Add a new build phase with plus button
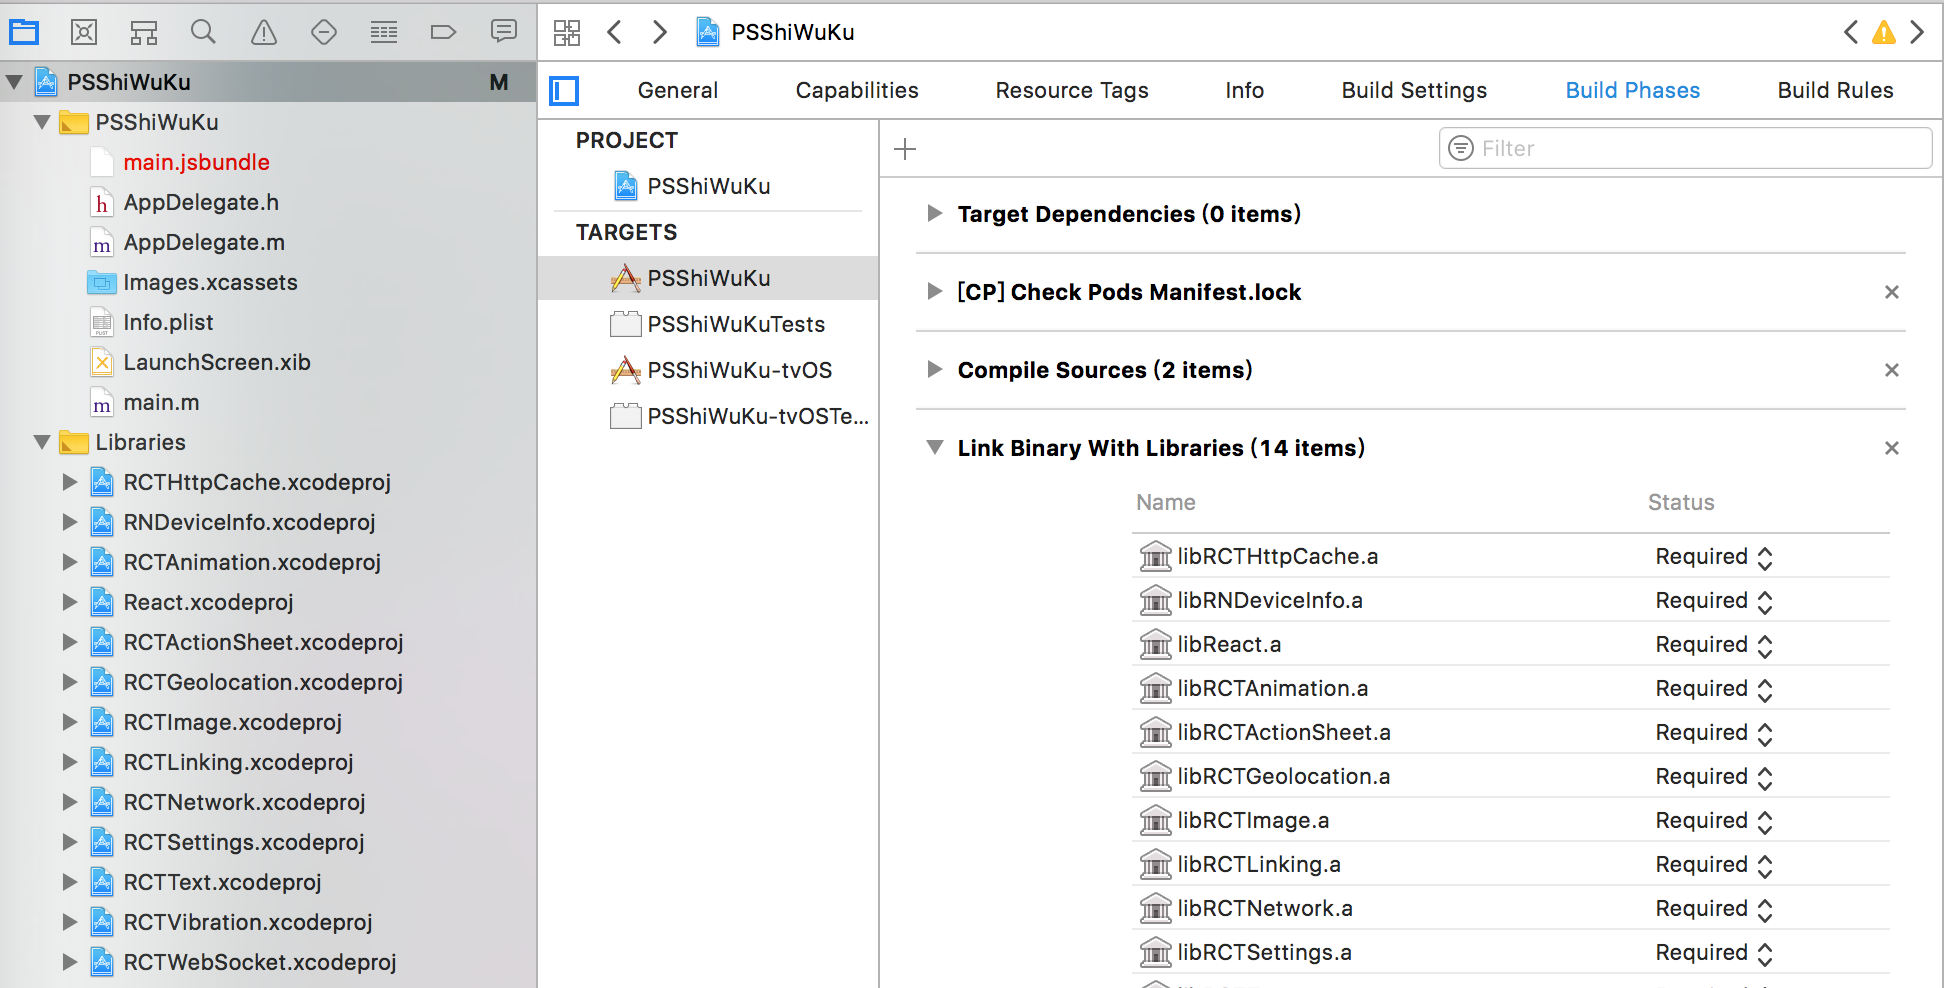This screenshot has width=1944, height=988. point(905,149)
